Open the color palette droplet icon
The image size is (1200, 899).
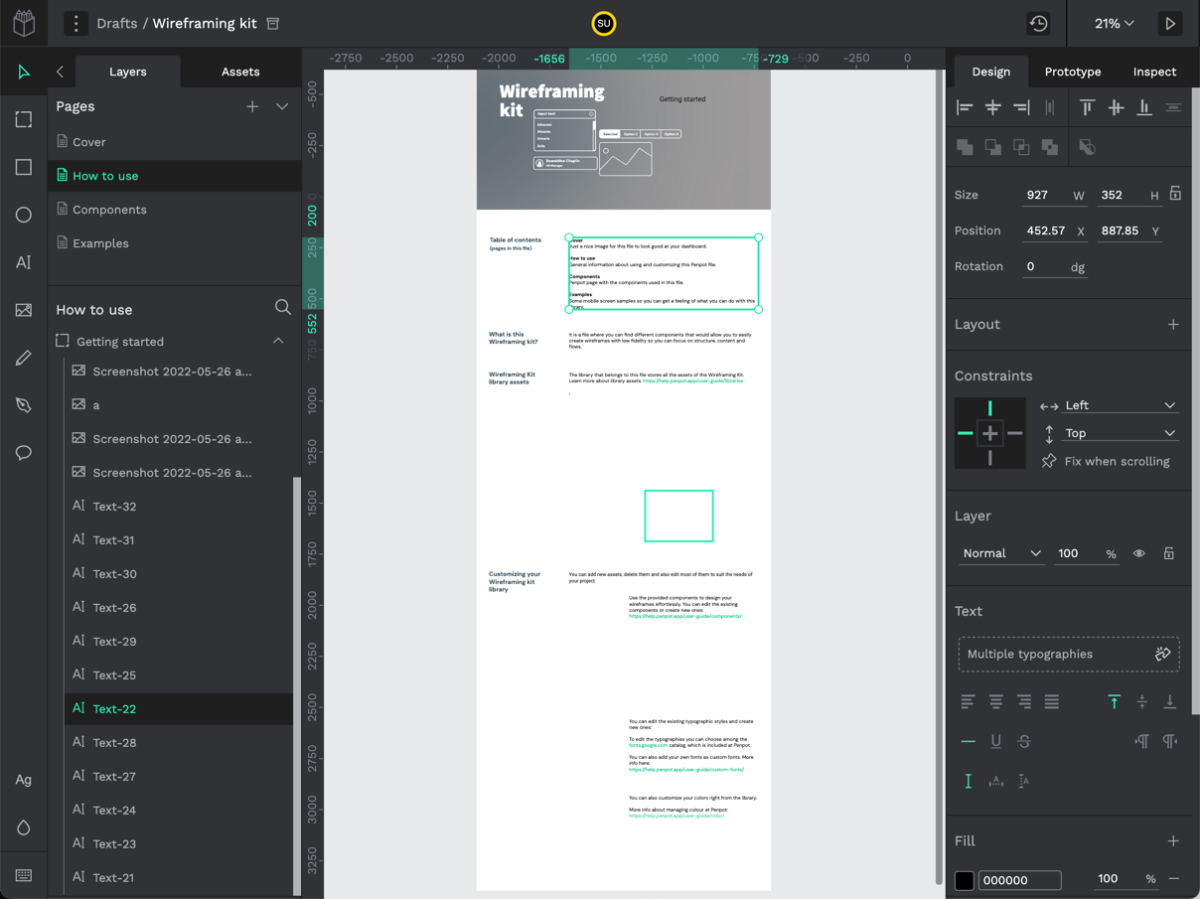(x=24, y=828)
